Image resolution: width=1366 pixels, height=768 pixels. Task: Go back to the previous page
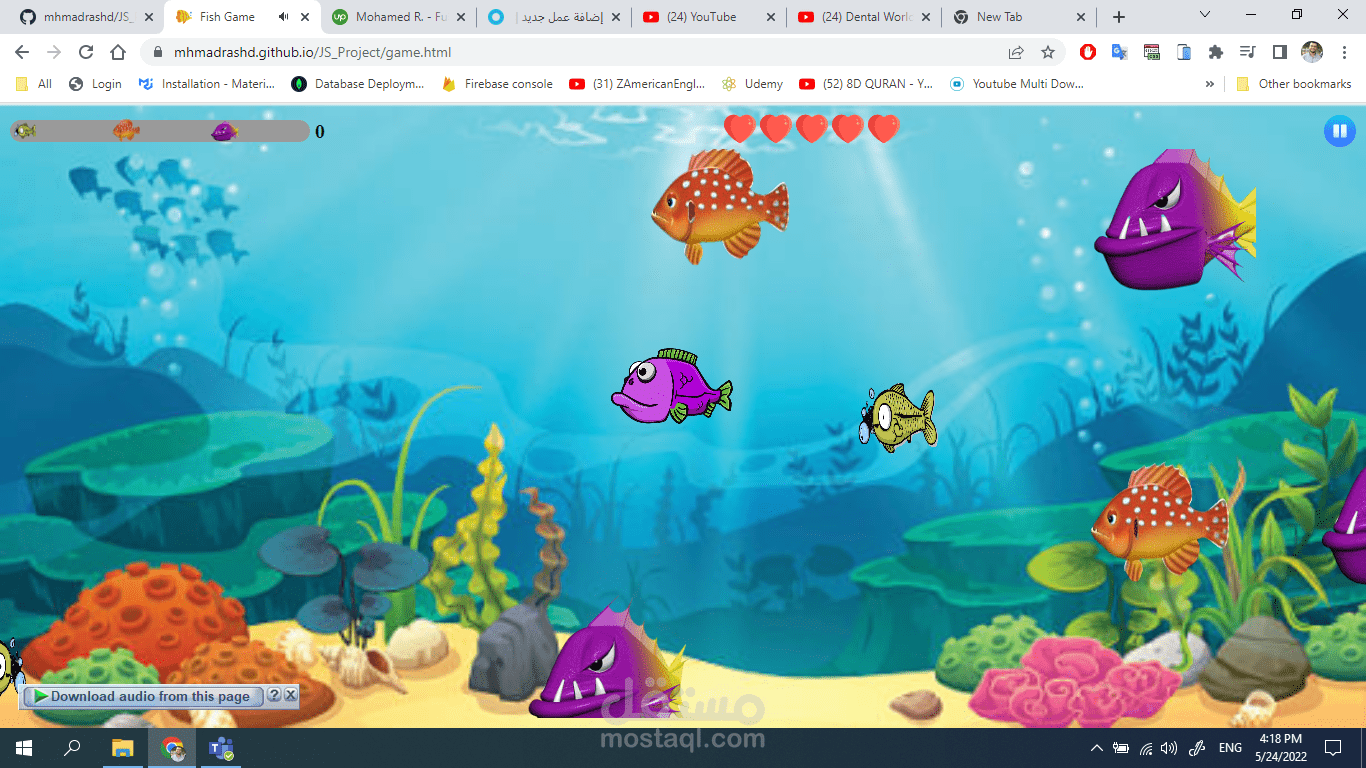point(22,52)
